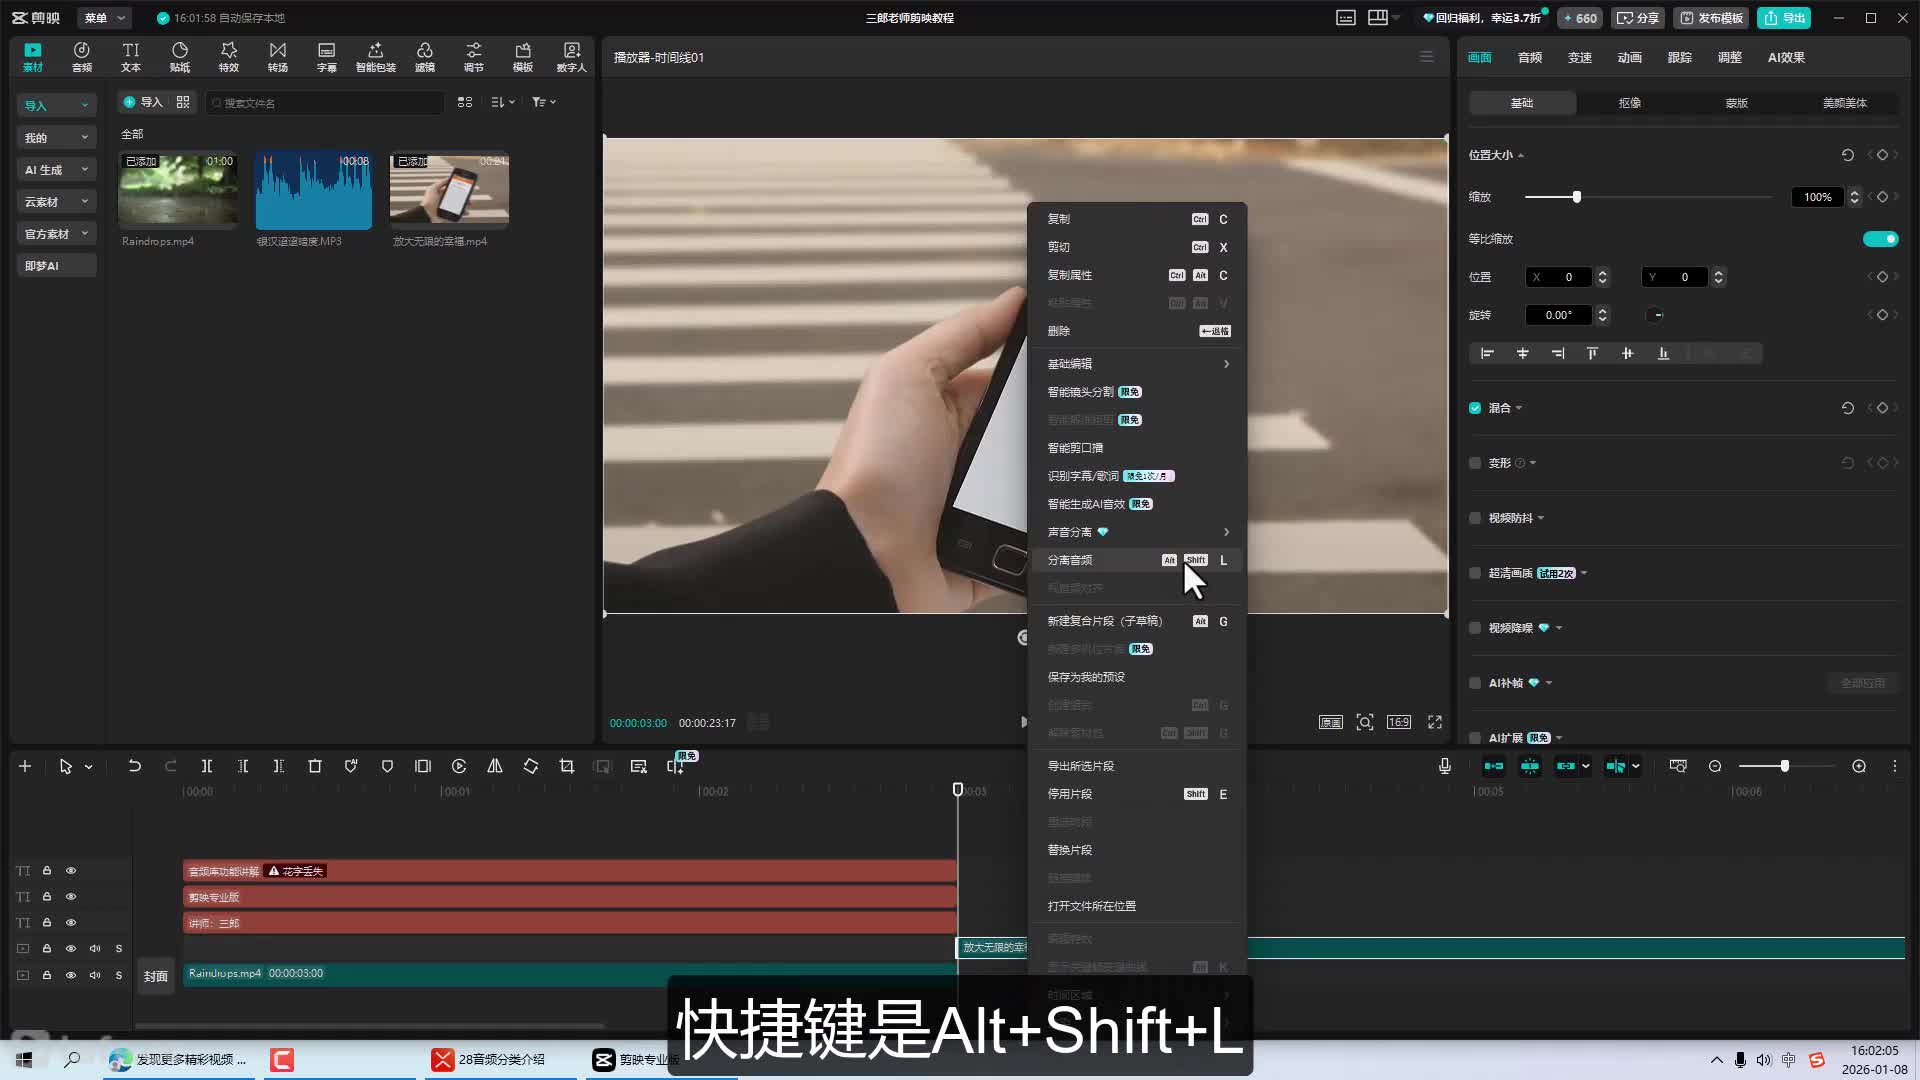The image size is (1920, 1080).
Task: Click the microphone record voiceover icon
Action: coord(1445,766)
